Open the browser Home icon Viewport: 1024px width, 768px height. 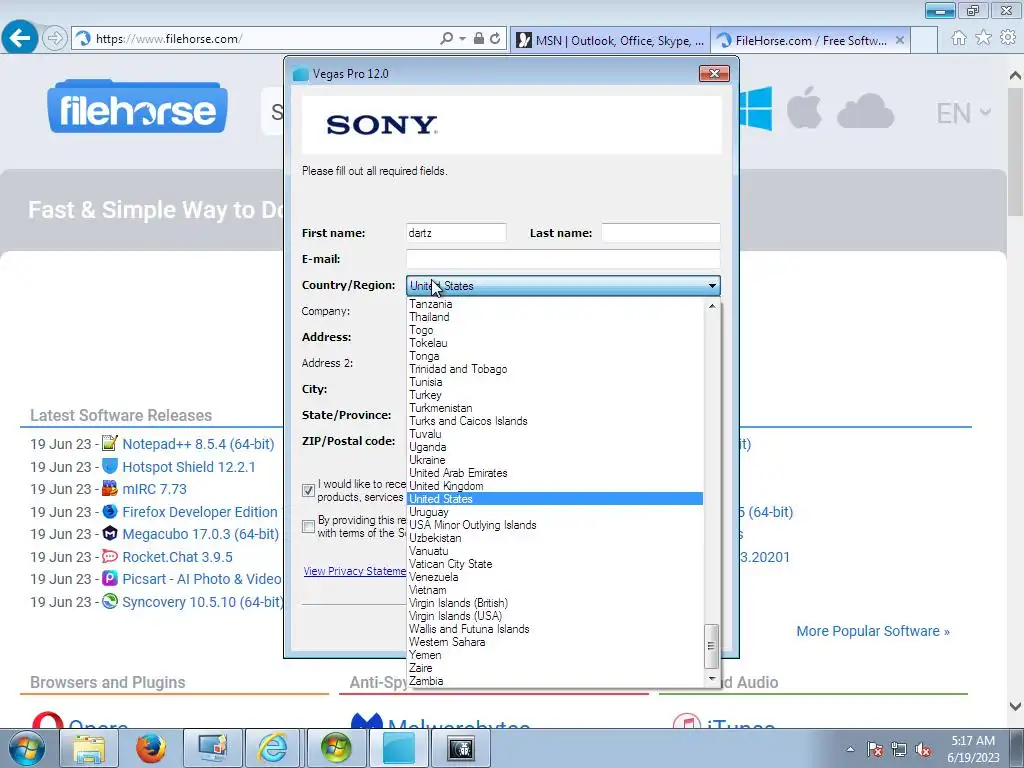[958, 38]
